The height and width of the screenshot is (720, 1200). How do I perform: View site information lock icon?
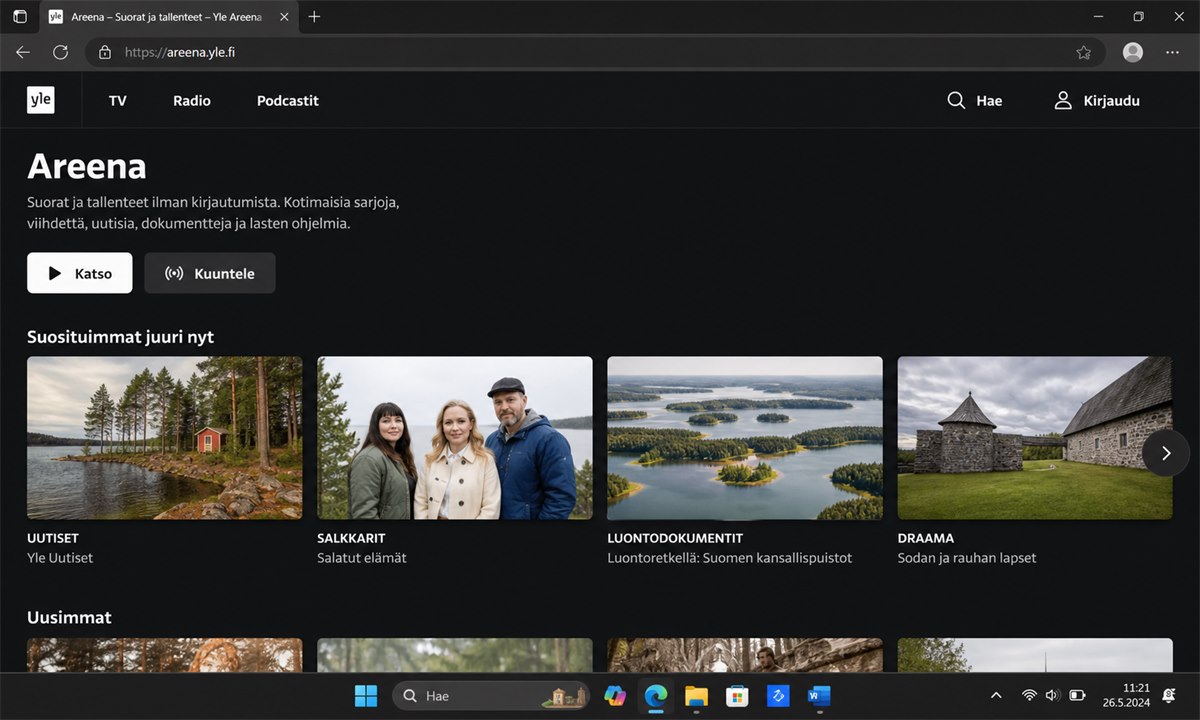point(105,52)
